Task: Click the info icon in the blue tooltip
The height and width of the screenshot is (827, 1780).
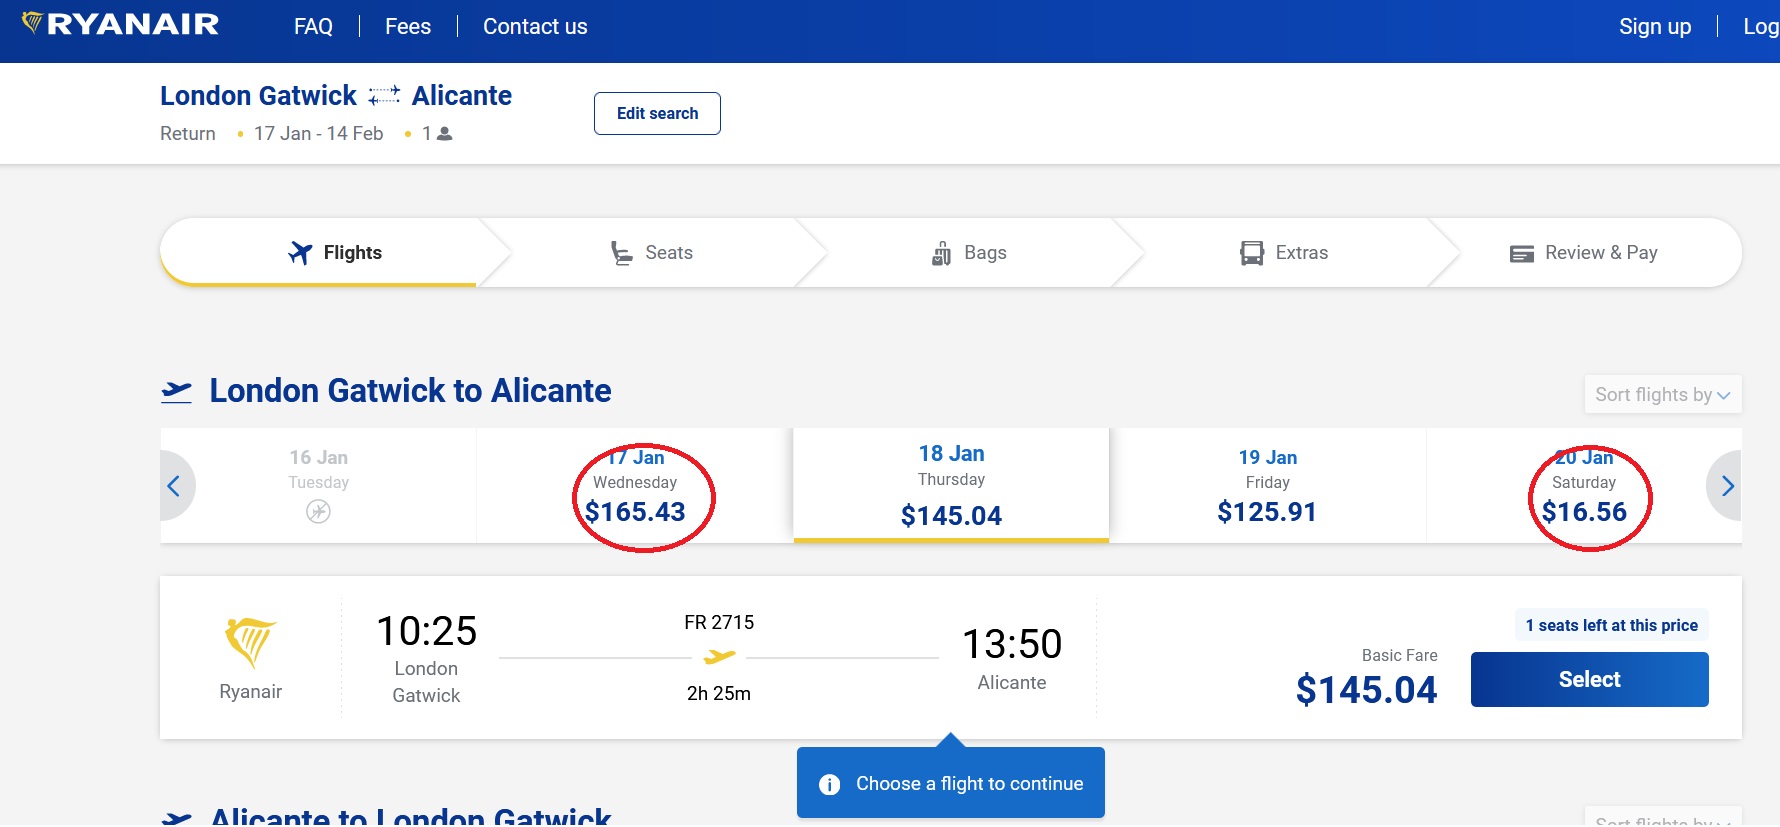Action: 830,785
